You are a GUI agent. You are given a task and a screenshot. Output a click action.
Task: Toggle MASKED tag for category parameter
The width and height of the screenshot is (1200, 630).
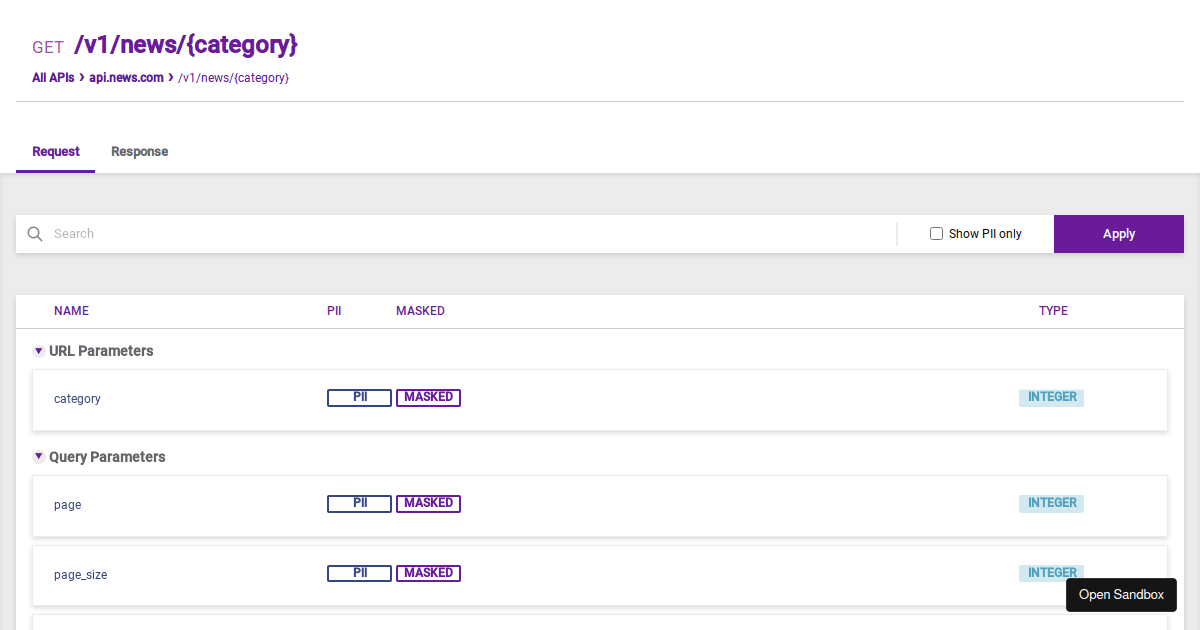point(428,397)
